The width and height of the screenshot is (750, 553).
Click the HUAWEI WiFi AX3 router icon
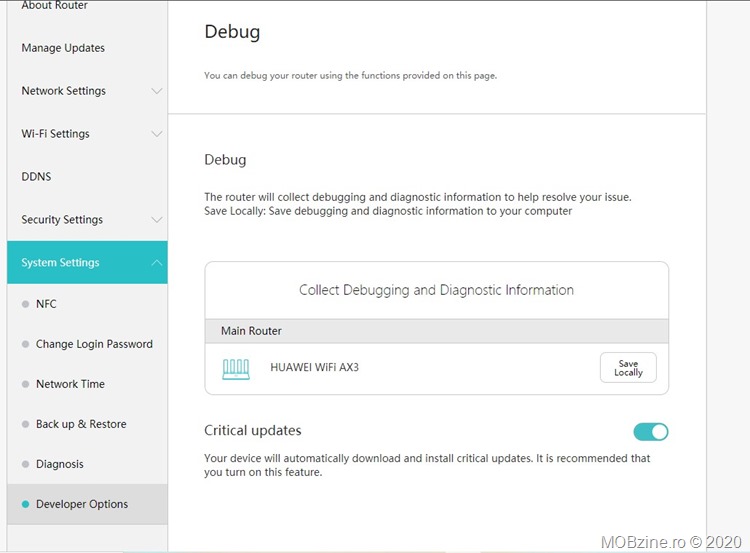click(236, 368)
